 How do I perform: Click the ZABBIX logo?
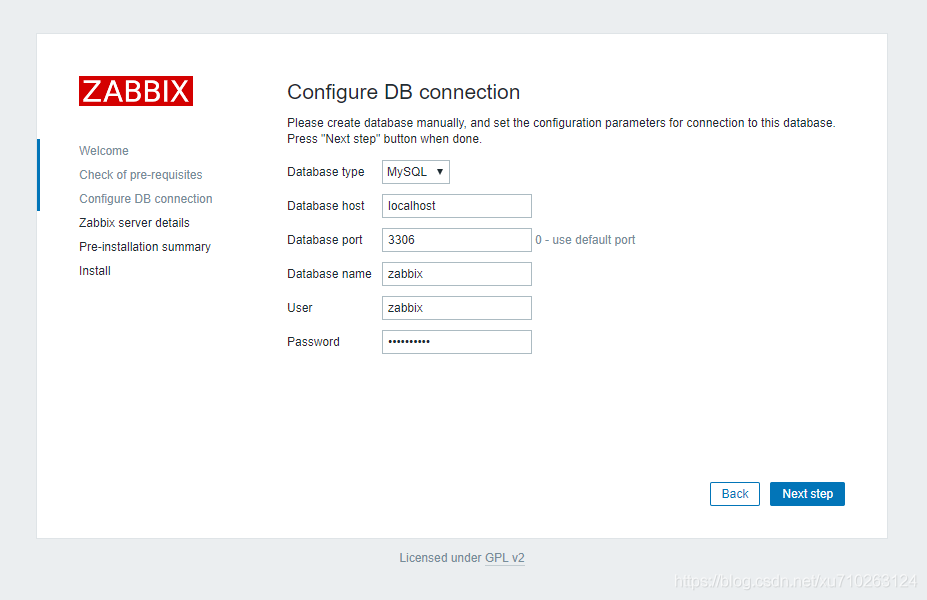(136, 91)
